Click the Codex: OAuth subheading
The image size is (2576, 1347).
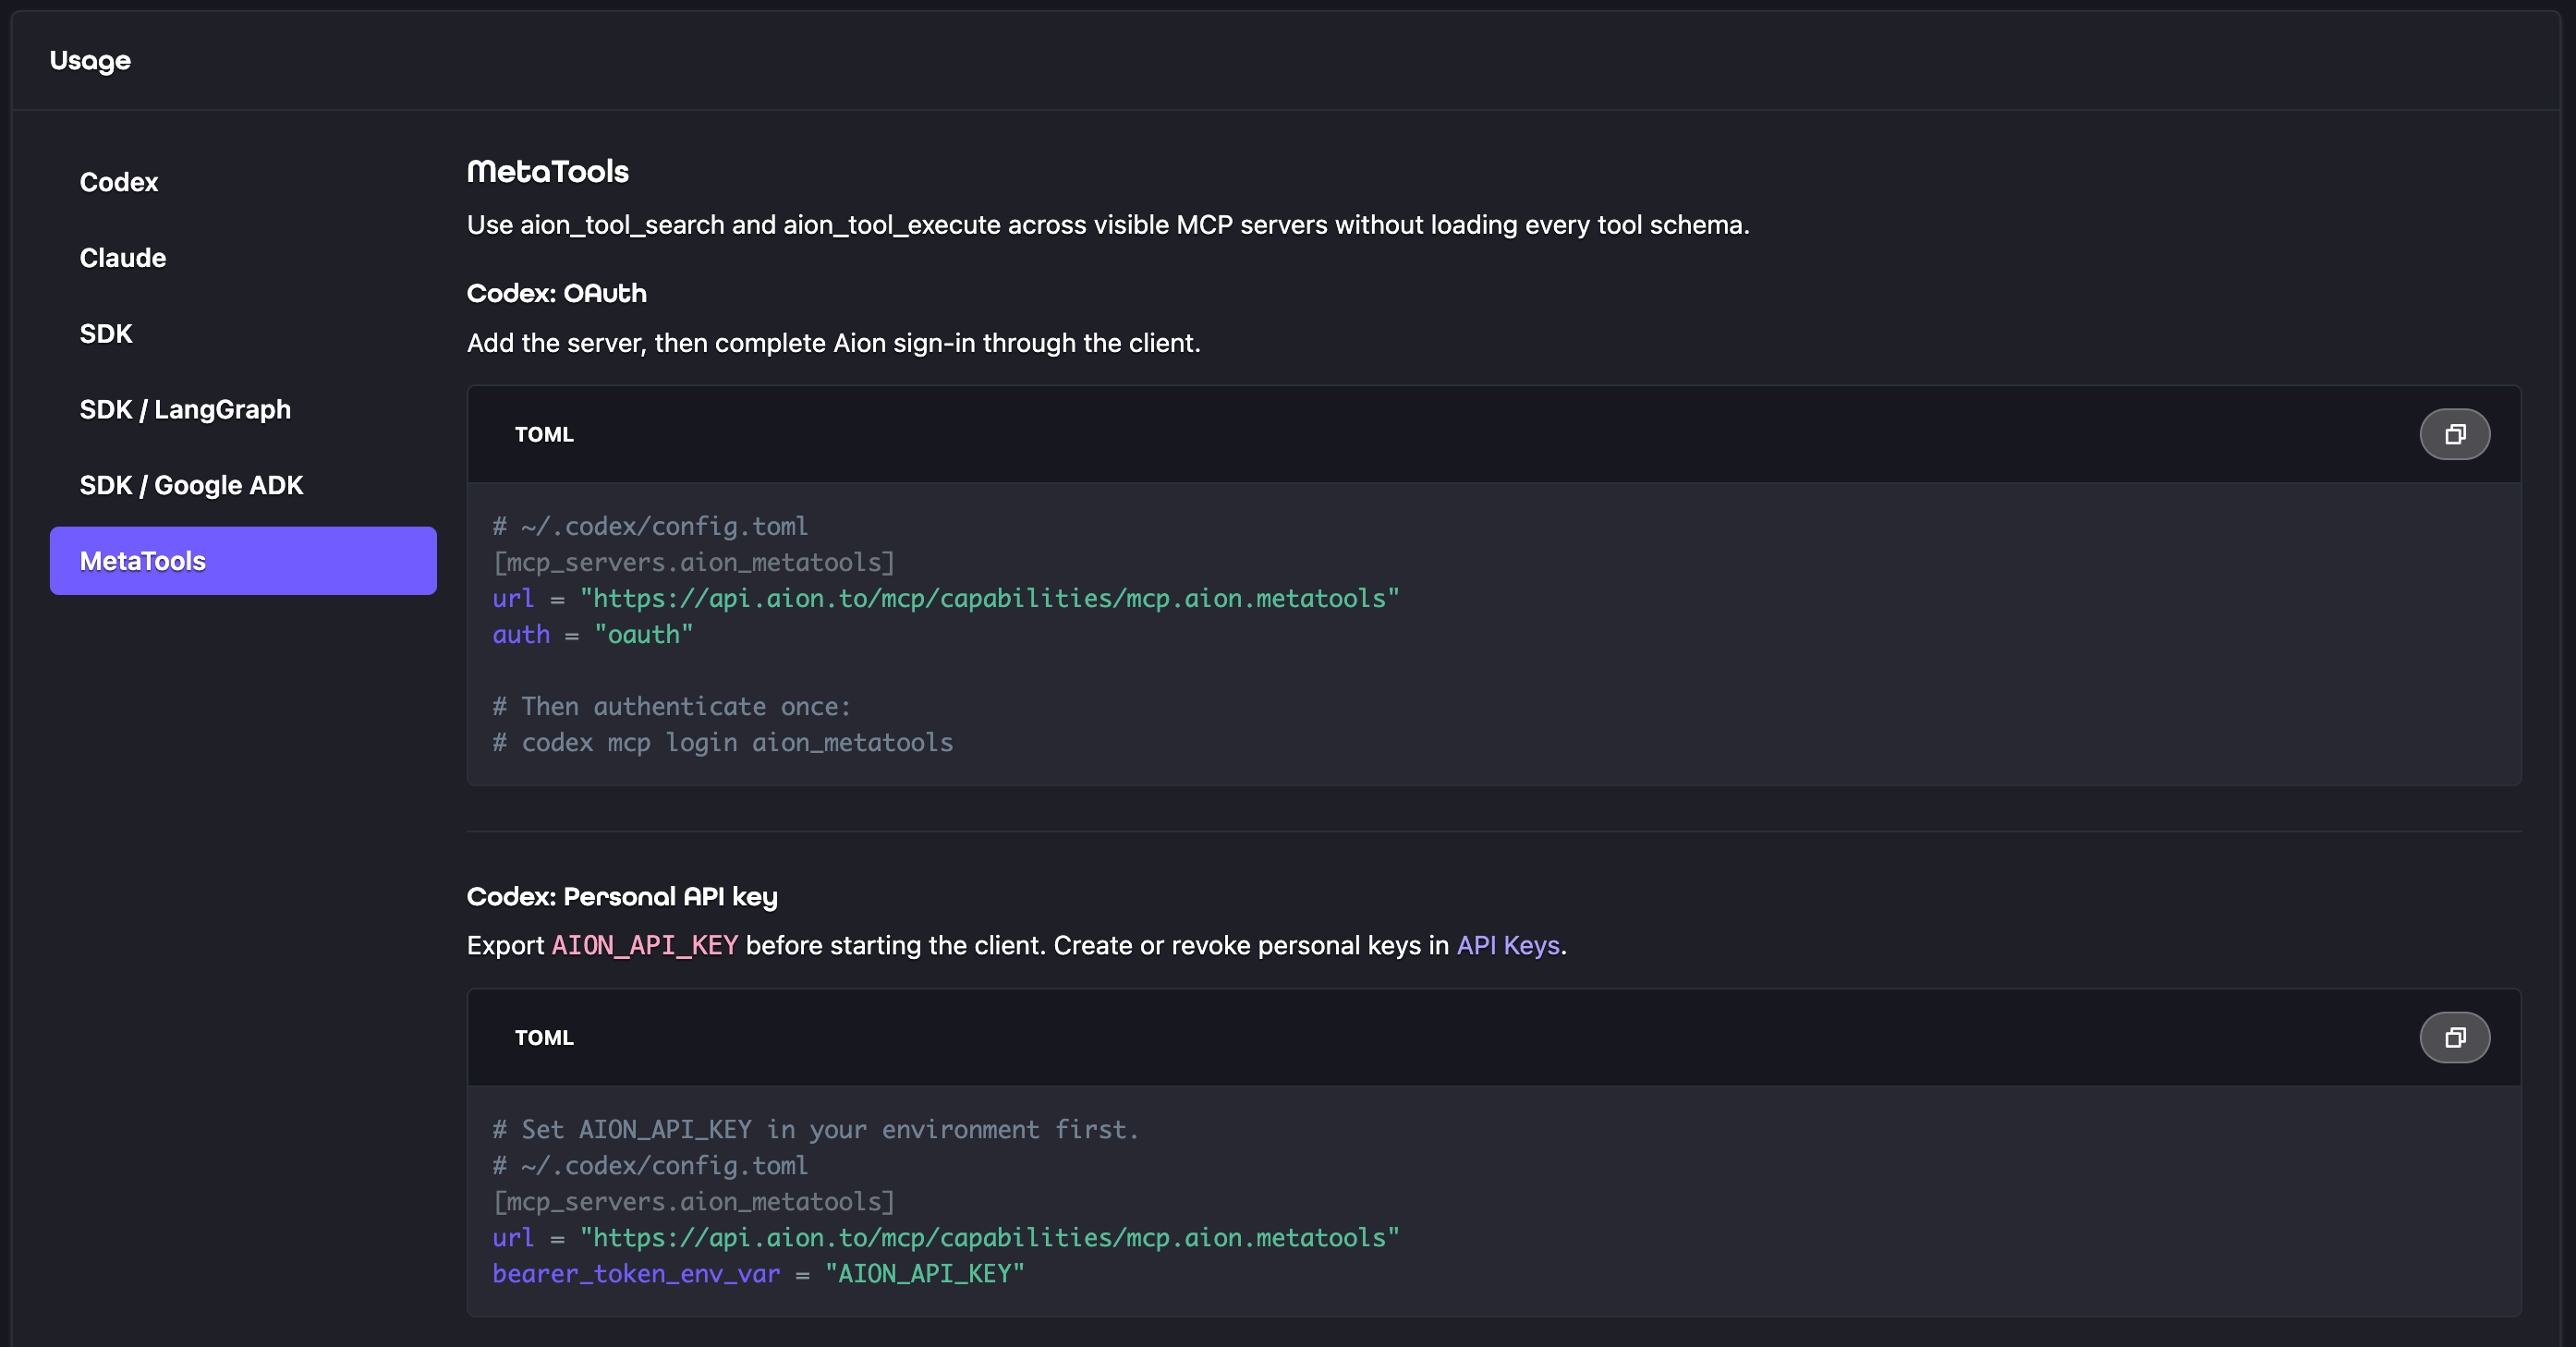pyautogui.click(x=557, y=293)
